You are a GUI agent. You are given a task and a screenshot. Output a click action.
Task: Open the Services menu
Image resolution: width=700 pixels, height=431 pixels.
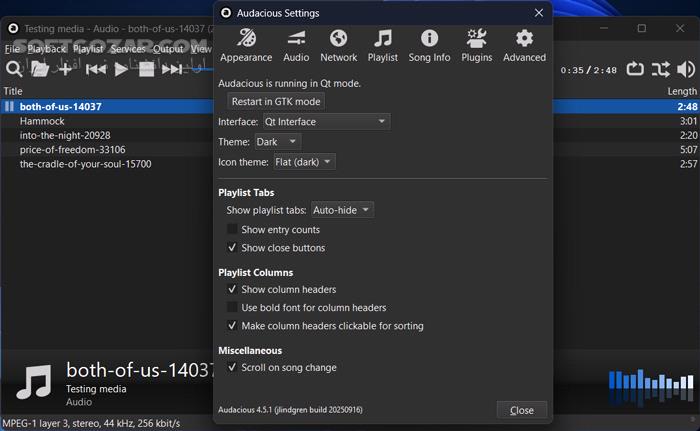128,49
